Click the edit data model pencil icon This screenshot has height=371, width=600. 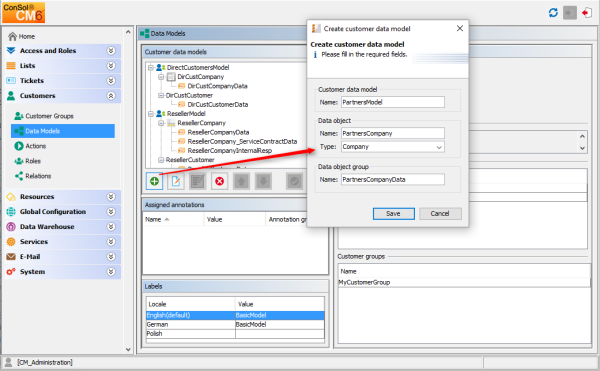(176, 181)
